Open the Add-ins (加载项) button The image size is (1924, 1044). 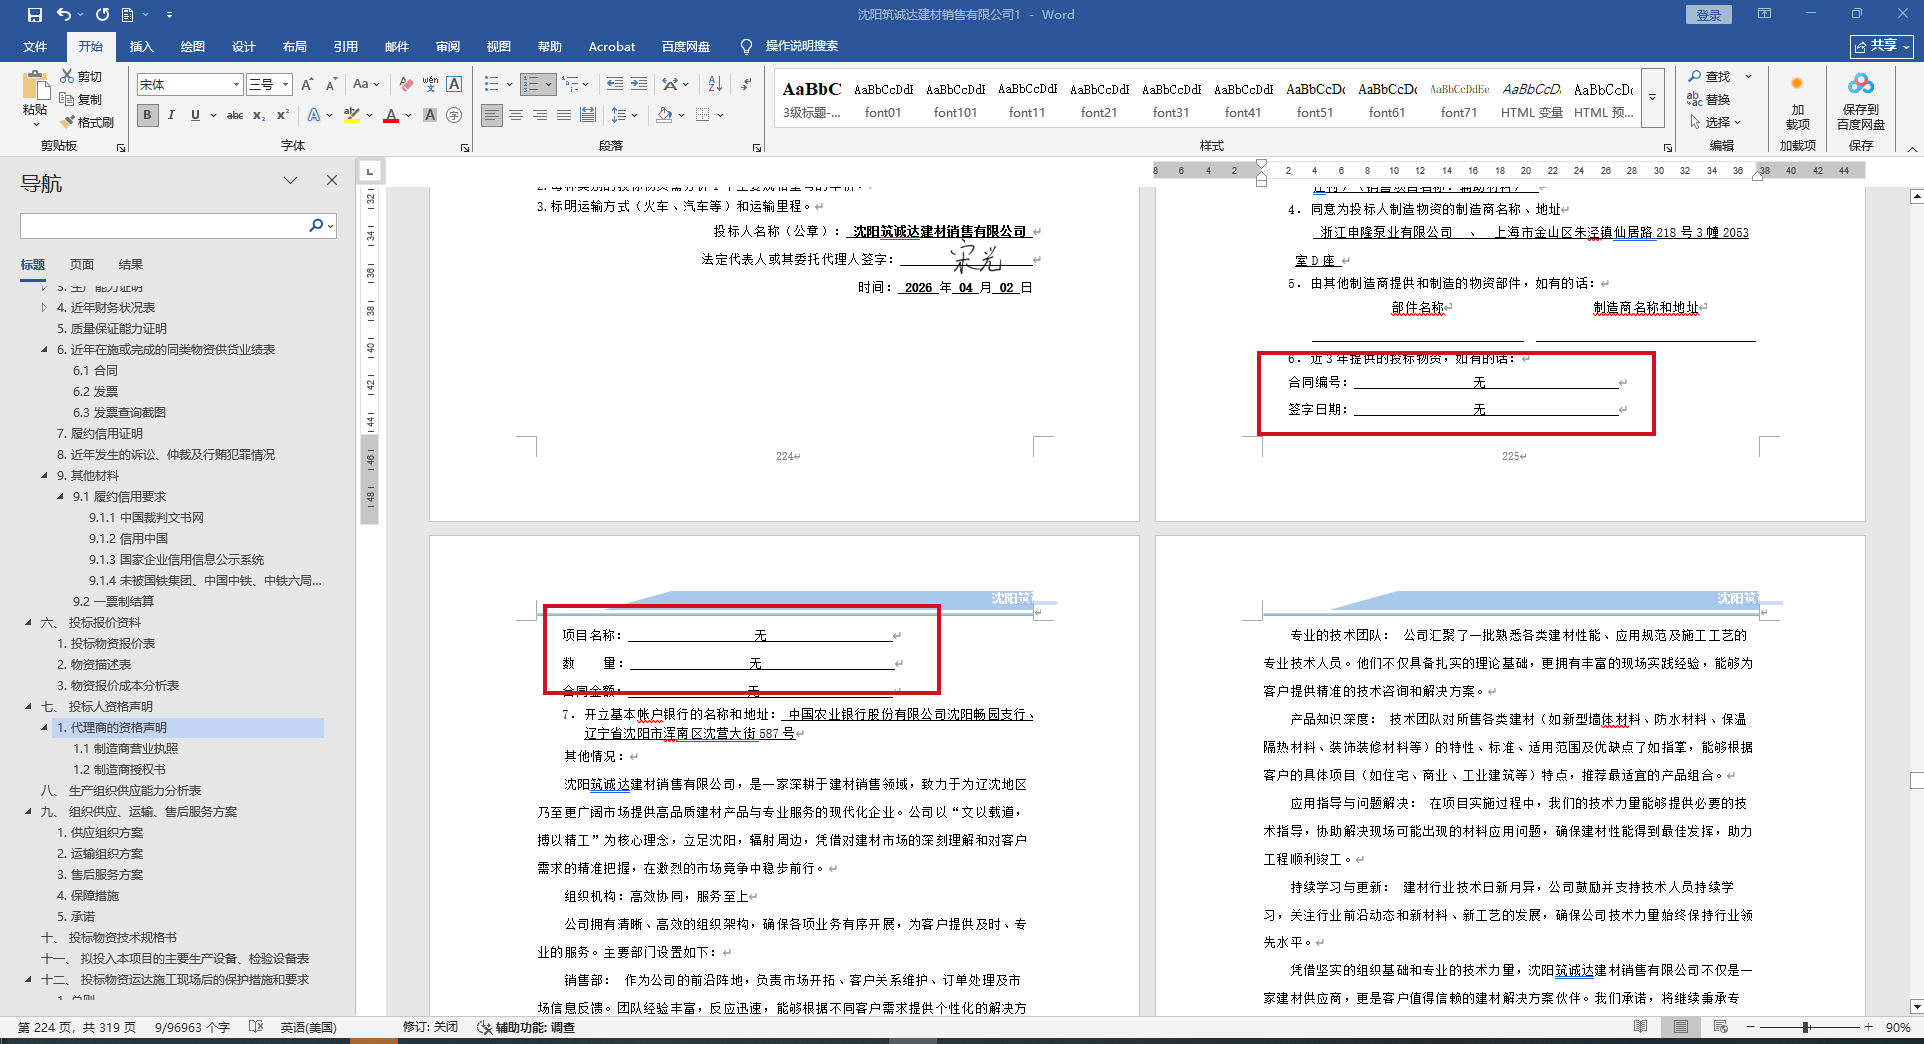click(1798, 101)
